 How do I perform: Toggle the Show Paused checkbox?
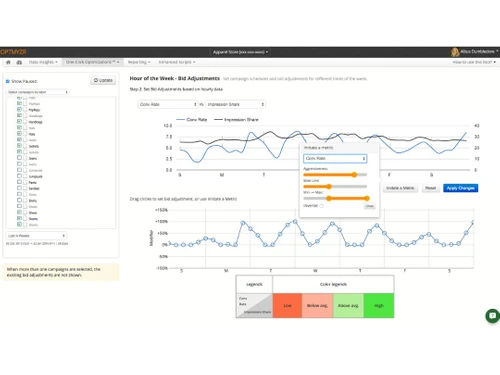point(8,81)
